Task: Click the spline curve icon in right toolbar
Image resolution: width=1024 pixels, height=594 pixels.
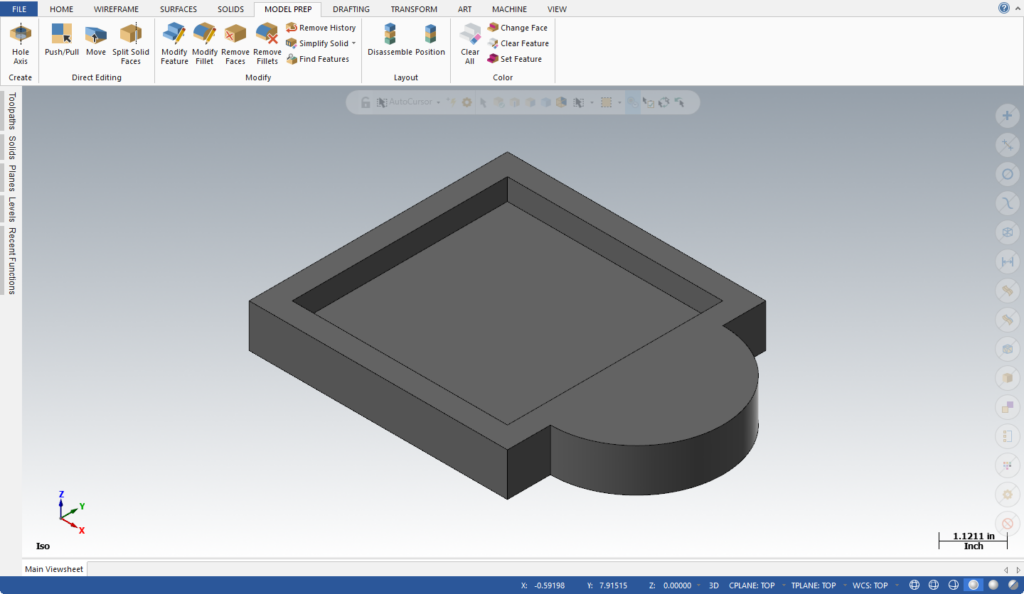Action: 1008,203
